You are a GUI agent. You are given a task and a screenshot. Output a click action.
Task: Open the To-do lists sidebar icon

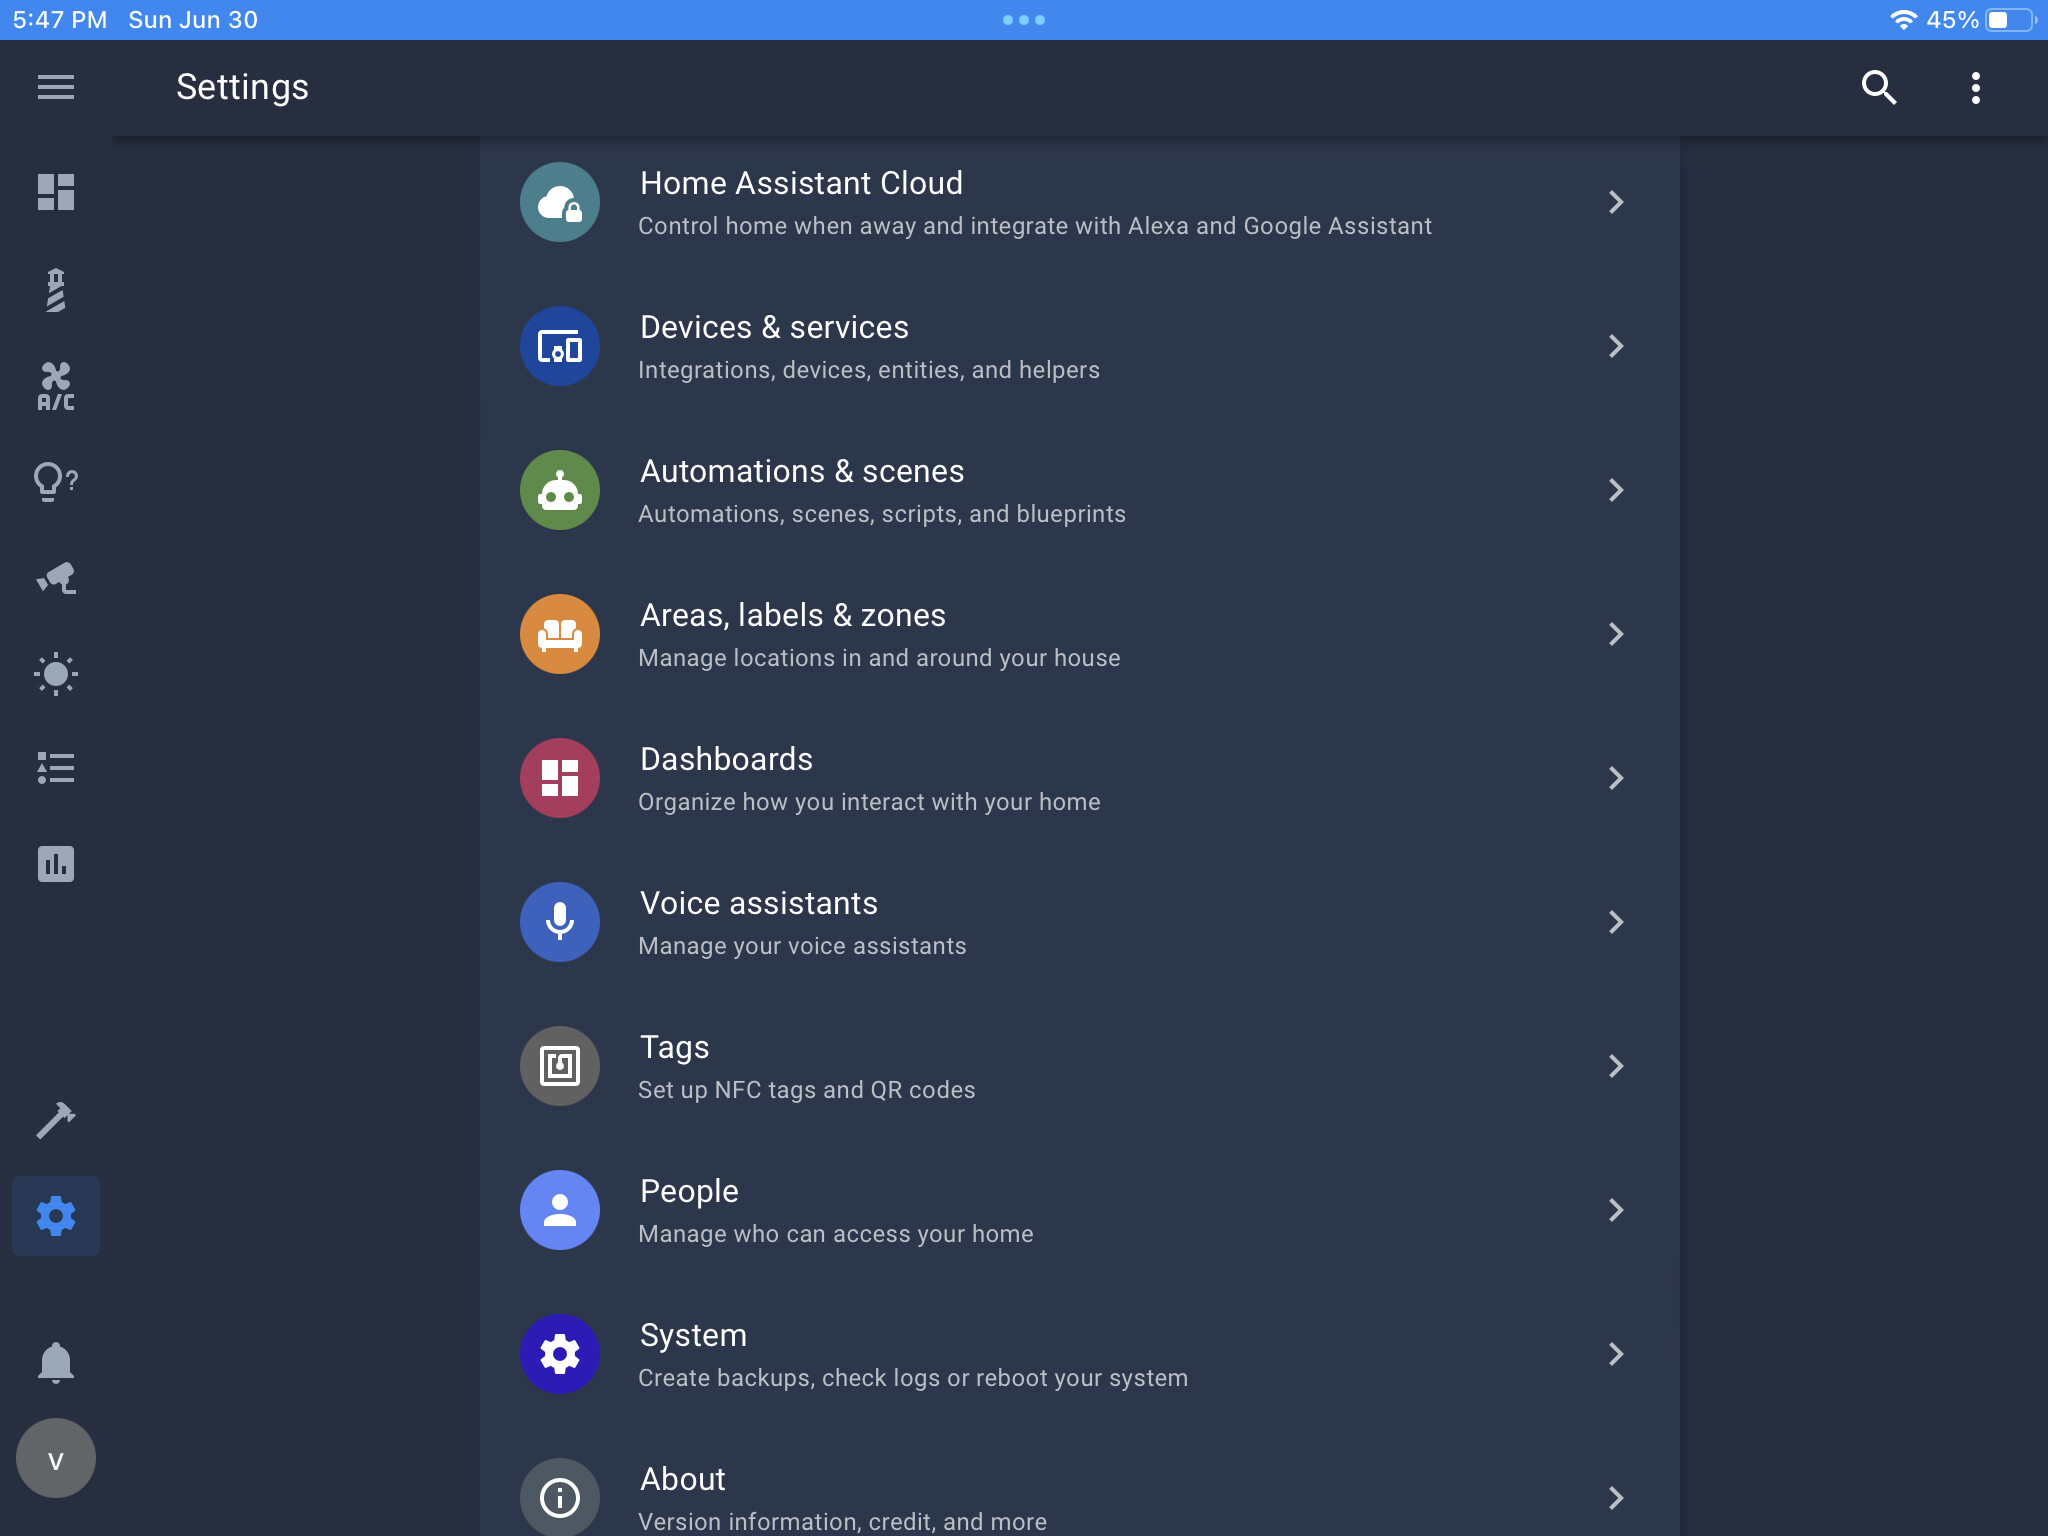(56, 768)
